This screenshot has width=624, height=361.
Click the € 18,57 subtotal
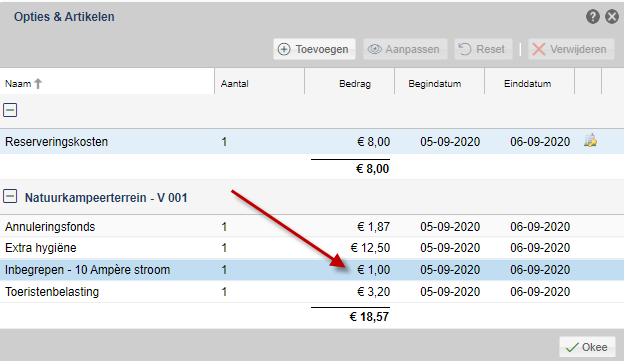tap(369, 317)
